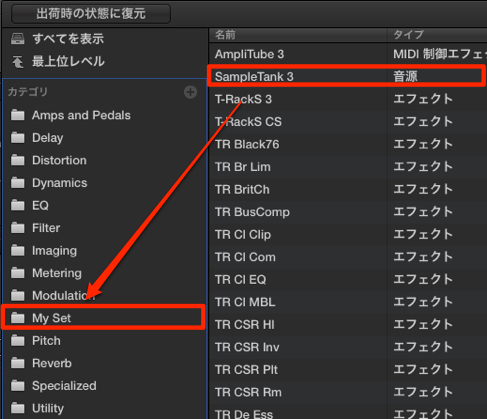Viewport: 487px width, 419px height.
Task: Select the TR Cl MBL plugin row
Action: tap(348, 302)
